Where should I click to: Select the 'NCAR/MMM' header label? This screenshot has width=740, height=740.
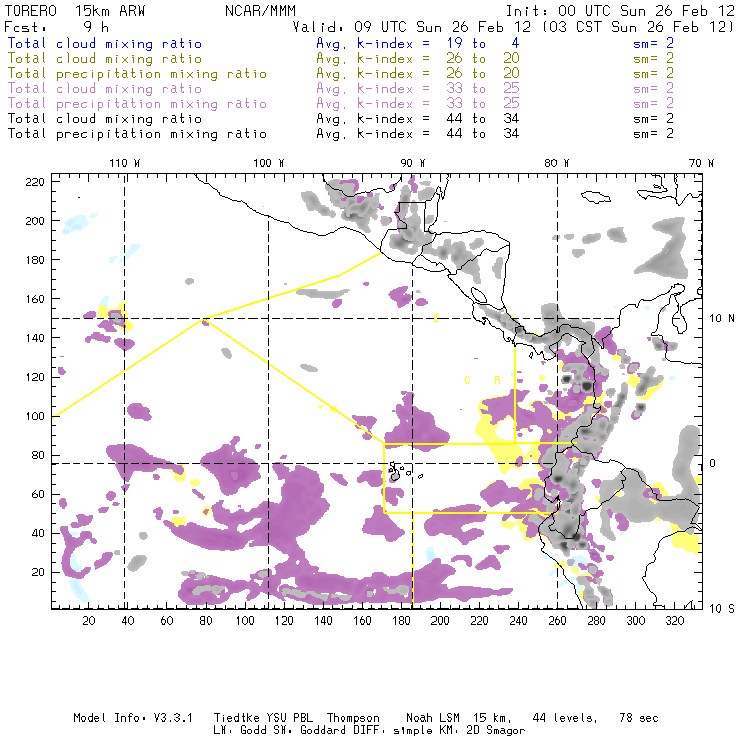pyautogui.click(x=261, y=10)
